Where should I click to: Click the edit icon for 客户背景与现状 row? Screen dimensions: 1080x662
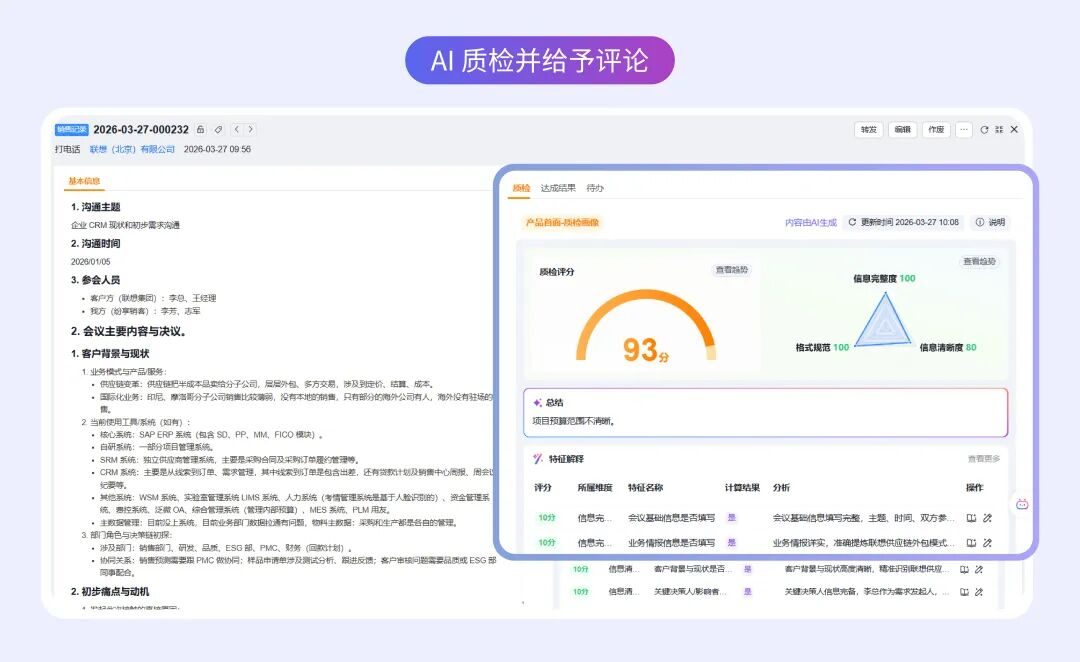979,570
